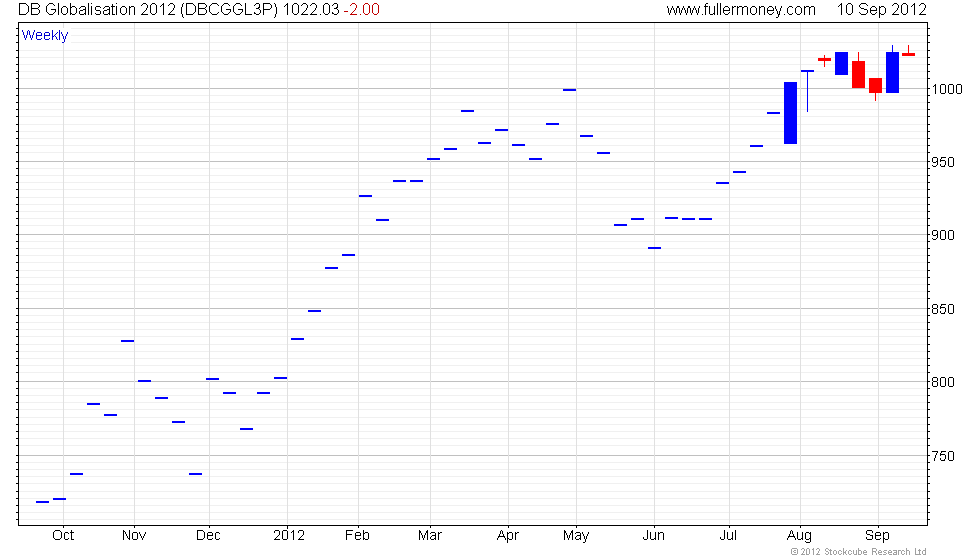This screenshot has width=980, height=560.
Task: Click the lowest blue dash in early June near 890
Action: click(654, 248)
